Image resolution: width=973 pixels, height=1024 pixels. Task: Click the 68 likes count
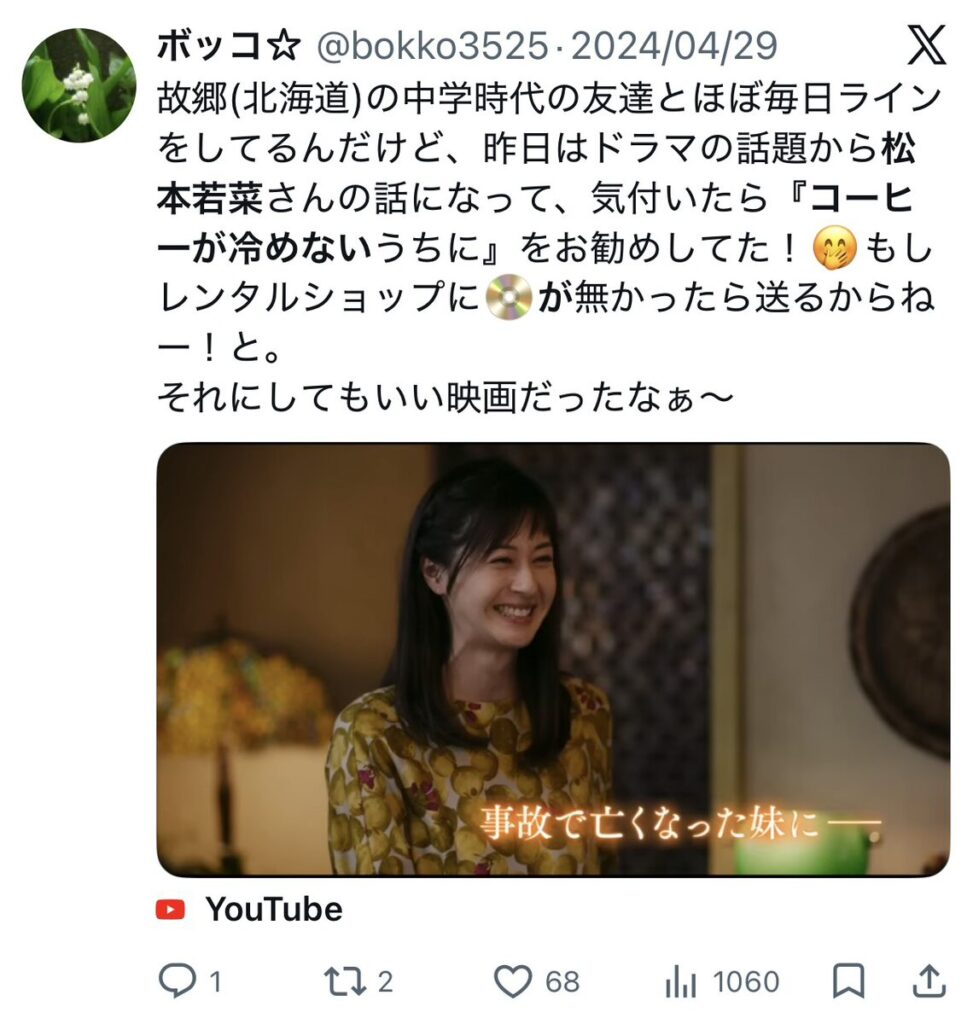562,982
